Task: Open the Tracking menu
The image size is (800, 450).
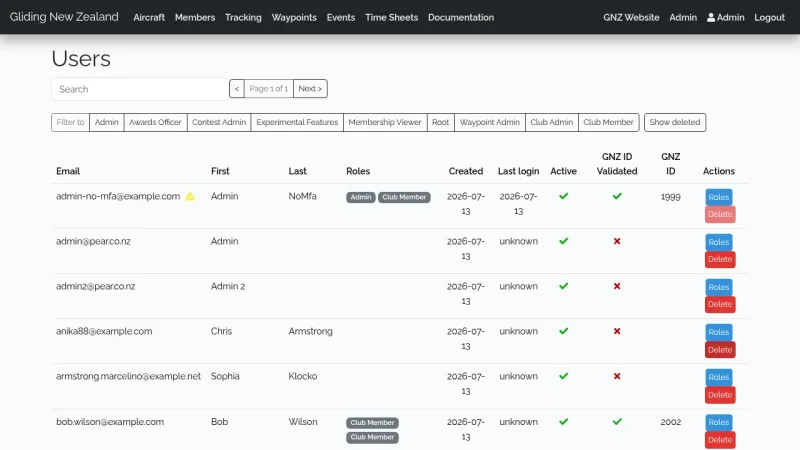Action: coord(243,17)
